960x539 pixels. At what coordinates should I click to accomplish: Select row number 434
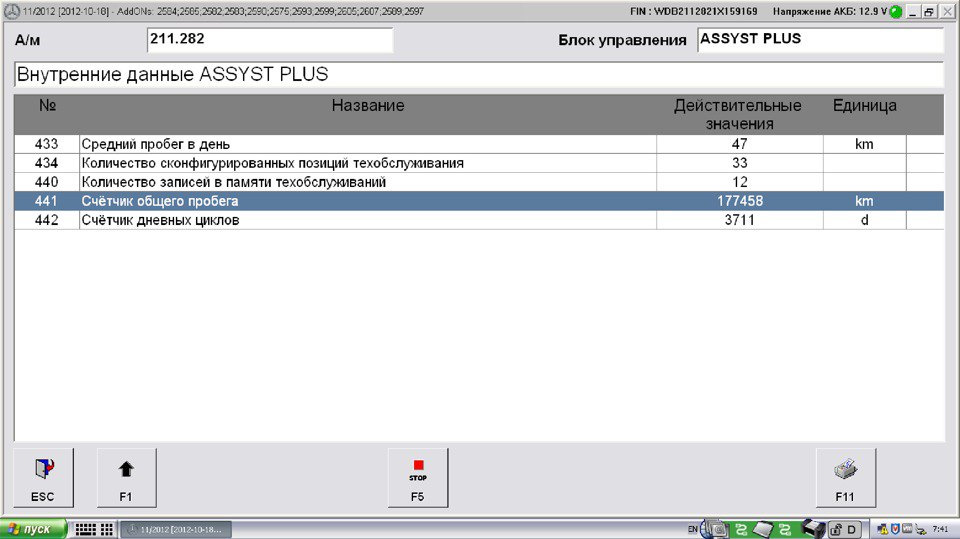[x=47, y=163]
